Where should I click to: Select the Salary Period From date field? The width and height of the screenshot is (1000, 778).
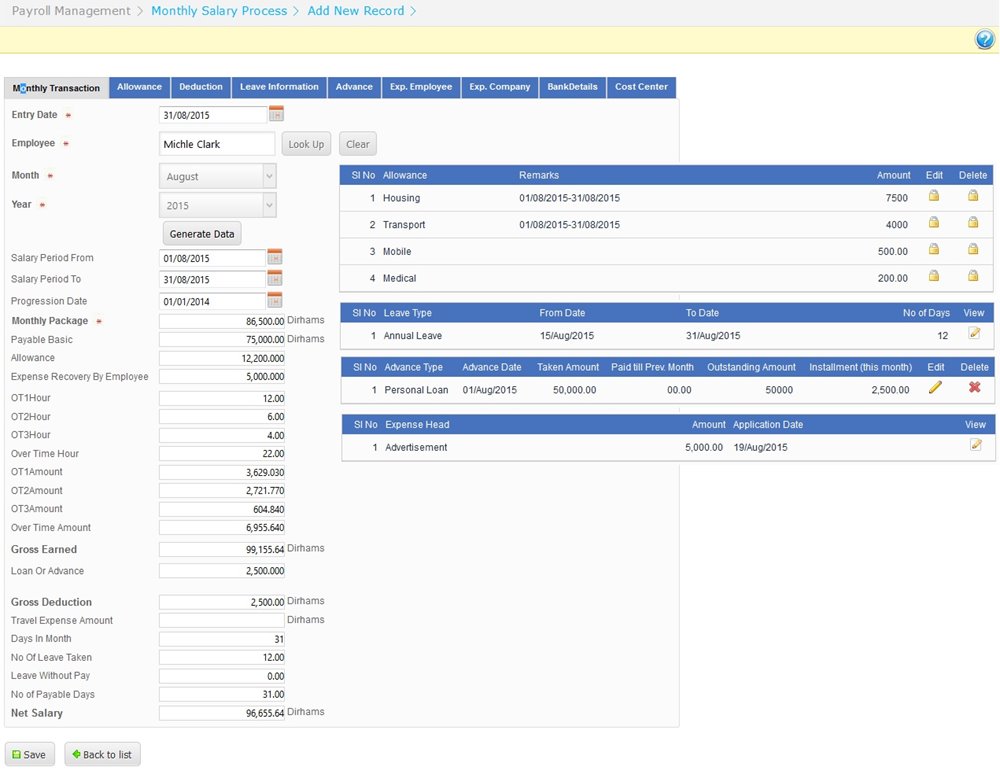pos(212,258)
